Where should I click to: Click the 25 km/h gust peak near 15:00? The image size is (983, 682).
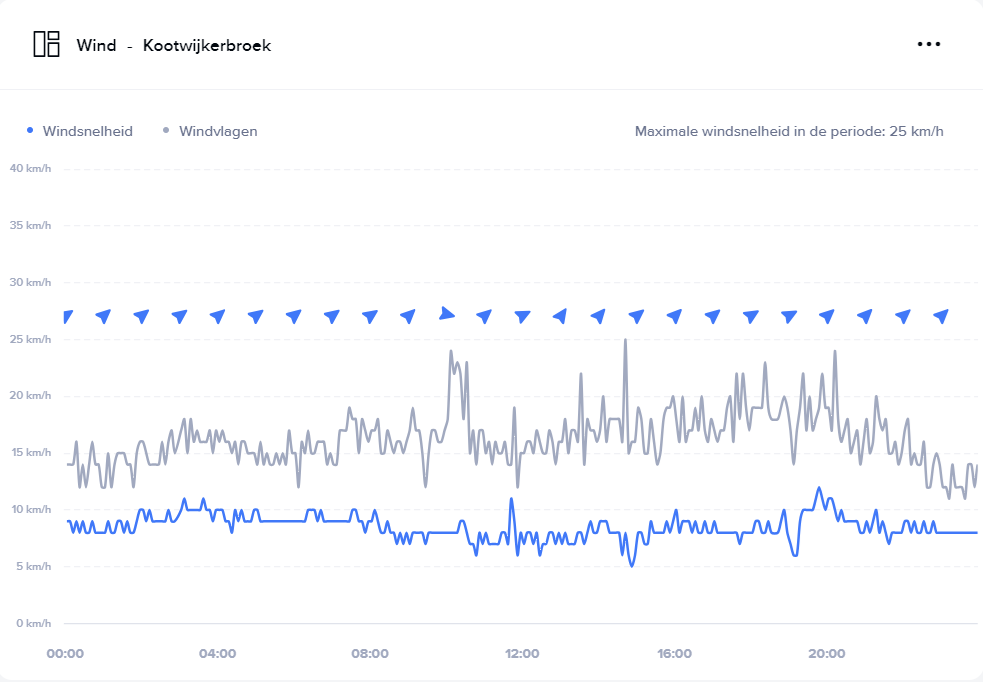pos(625,340)
